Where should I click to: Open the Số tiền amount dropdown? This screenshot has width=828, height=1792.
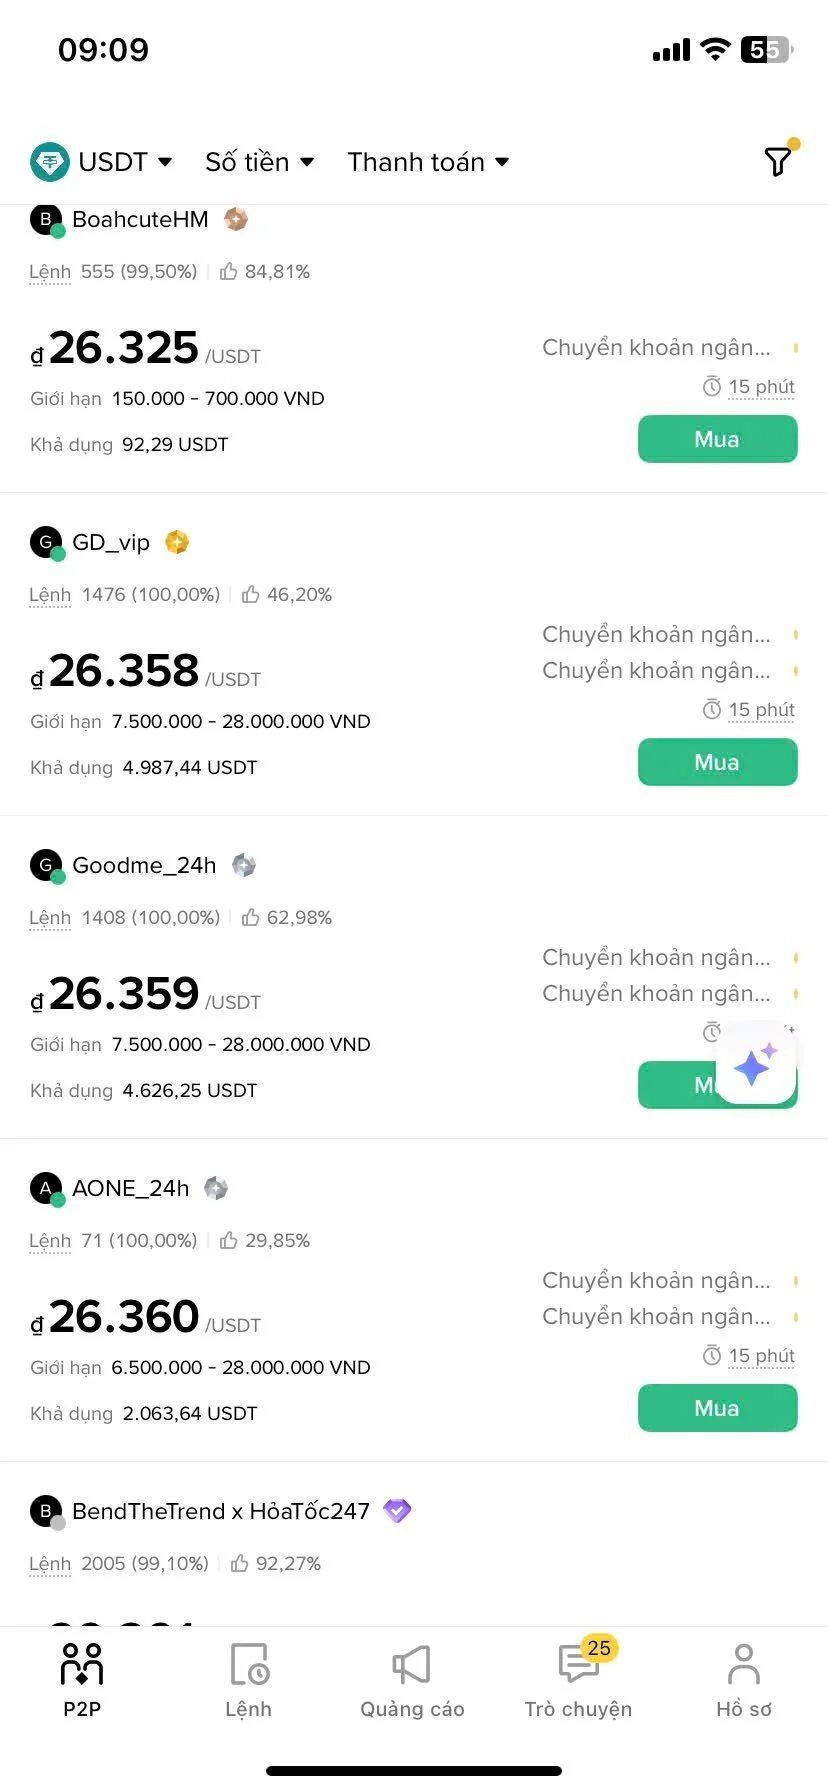(259, 162)
